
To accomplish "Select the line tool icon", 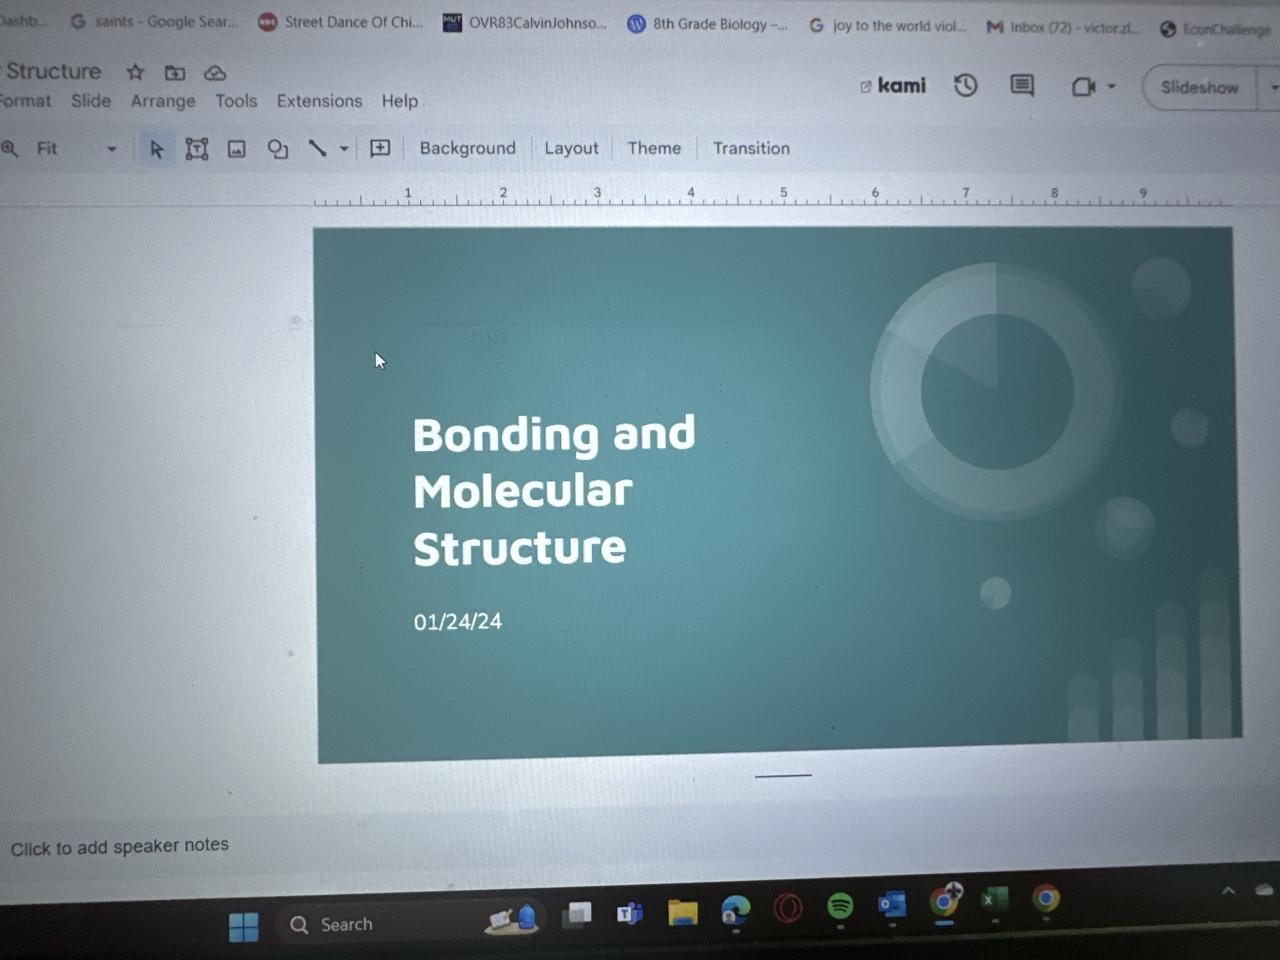I will tap(317, 149).
